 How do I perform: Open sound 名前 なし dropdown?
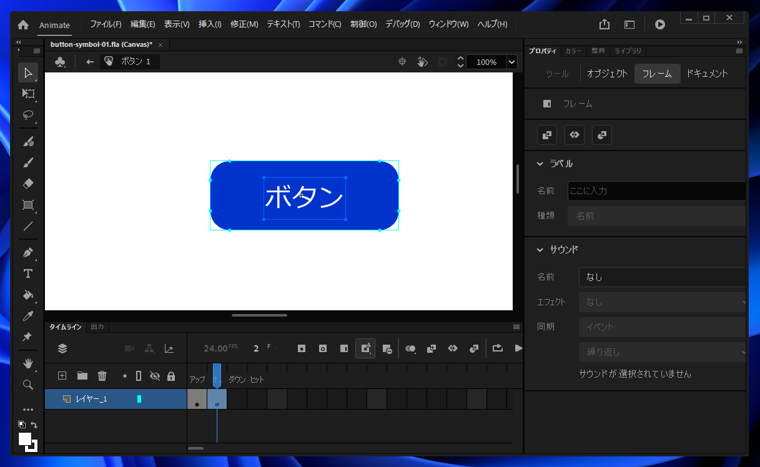(662, 277)
